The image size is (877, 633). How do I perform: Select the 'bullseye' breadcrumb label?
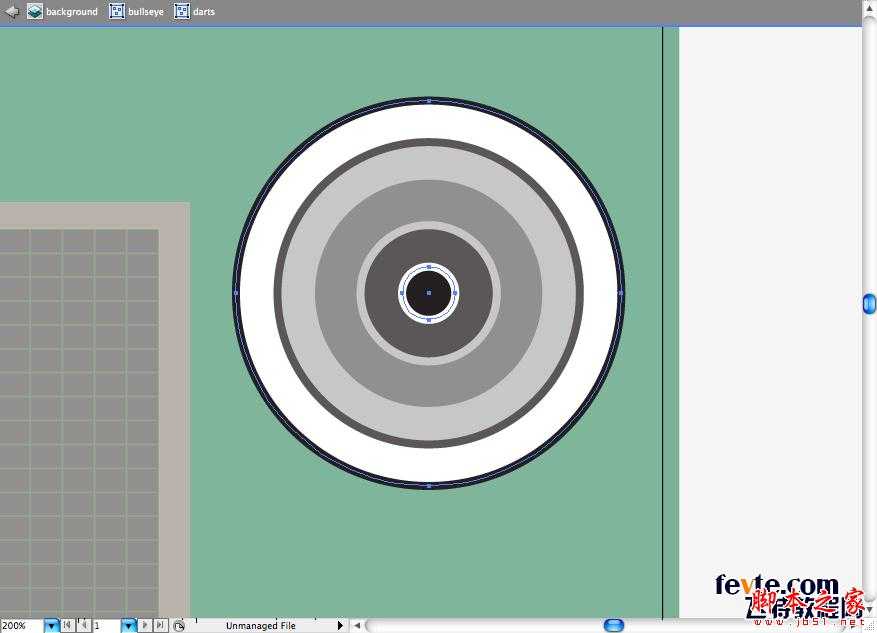146,12
